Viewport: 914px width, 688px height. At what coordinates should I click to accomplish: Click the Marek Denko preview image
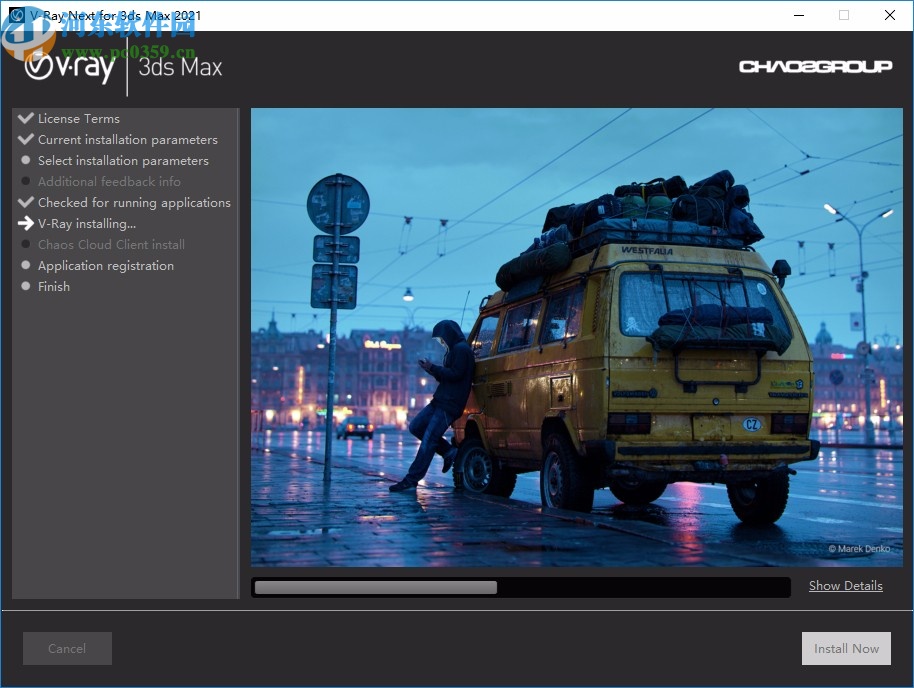(577, 338)
